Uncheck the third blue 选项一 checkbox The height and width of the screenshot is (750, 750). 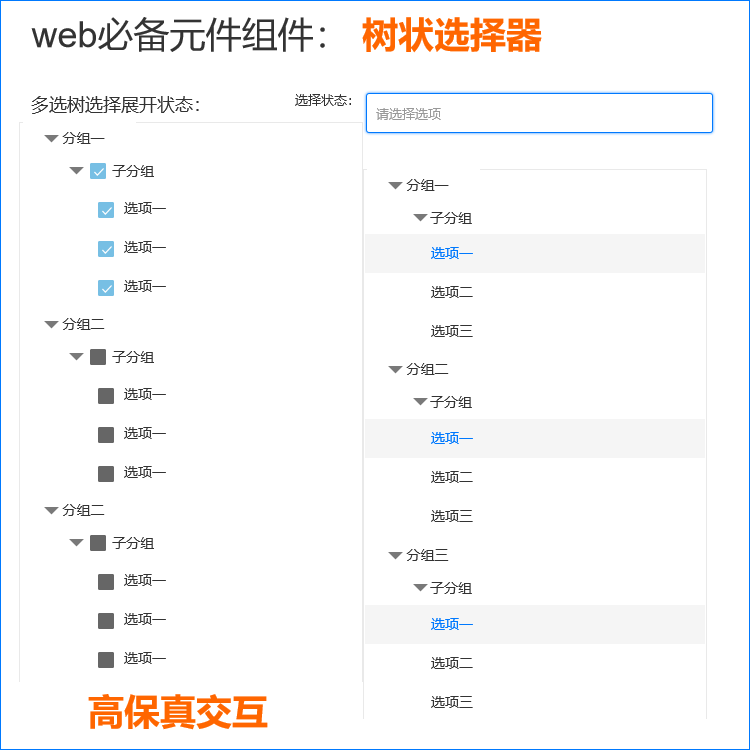point(106,287)
